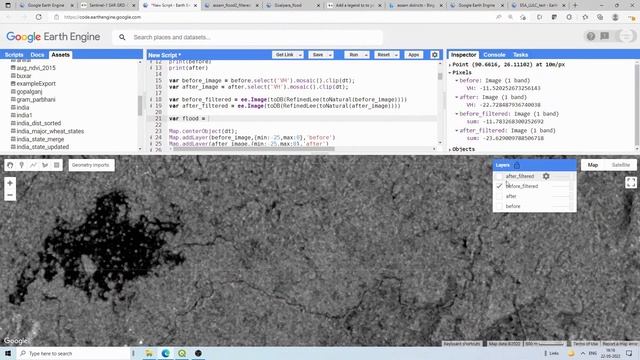Click the Save button
The image size is (640, 360).
click(318, 55)
